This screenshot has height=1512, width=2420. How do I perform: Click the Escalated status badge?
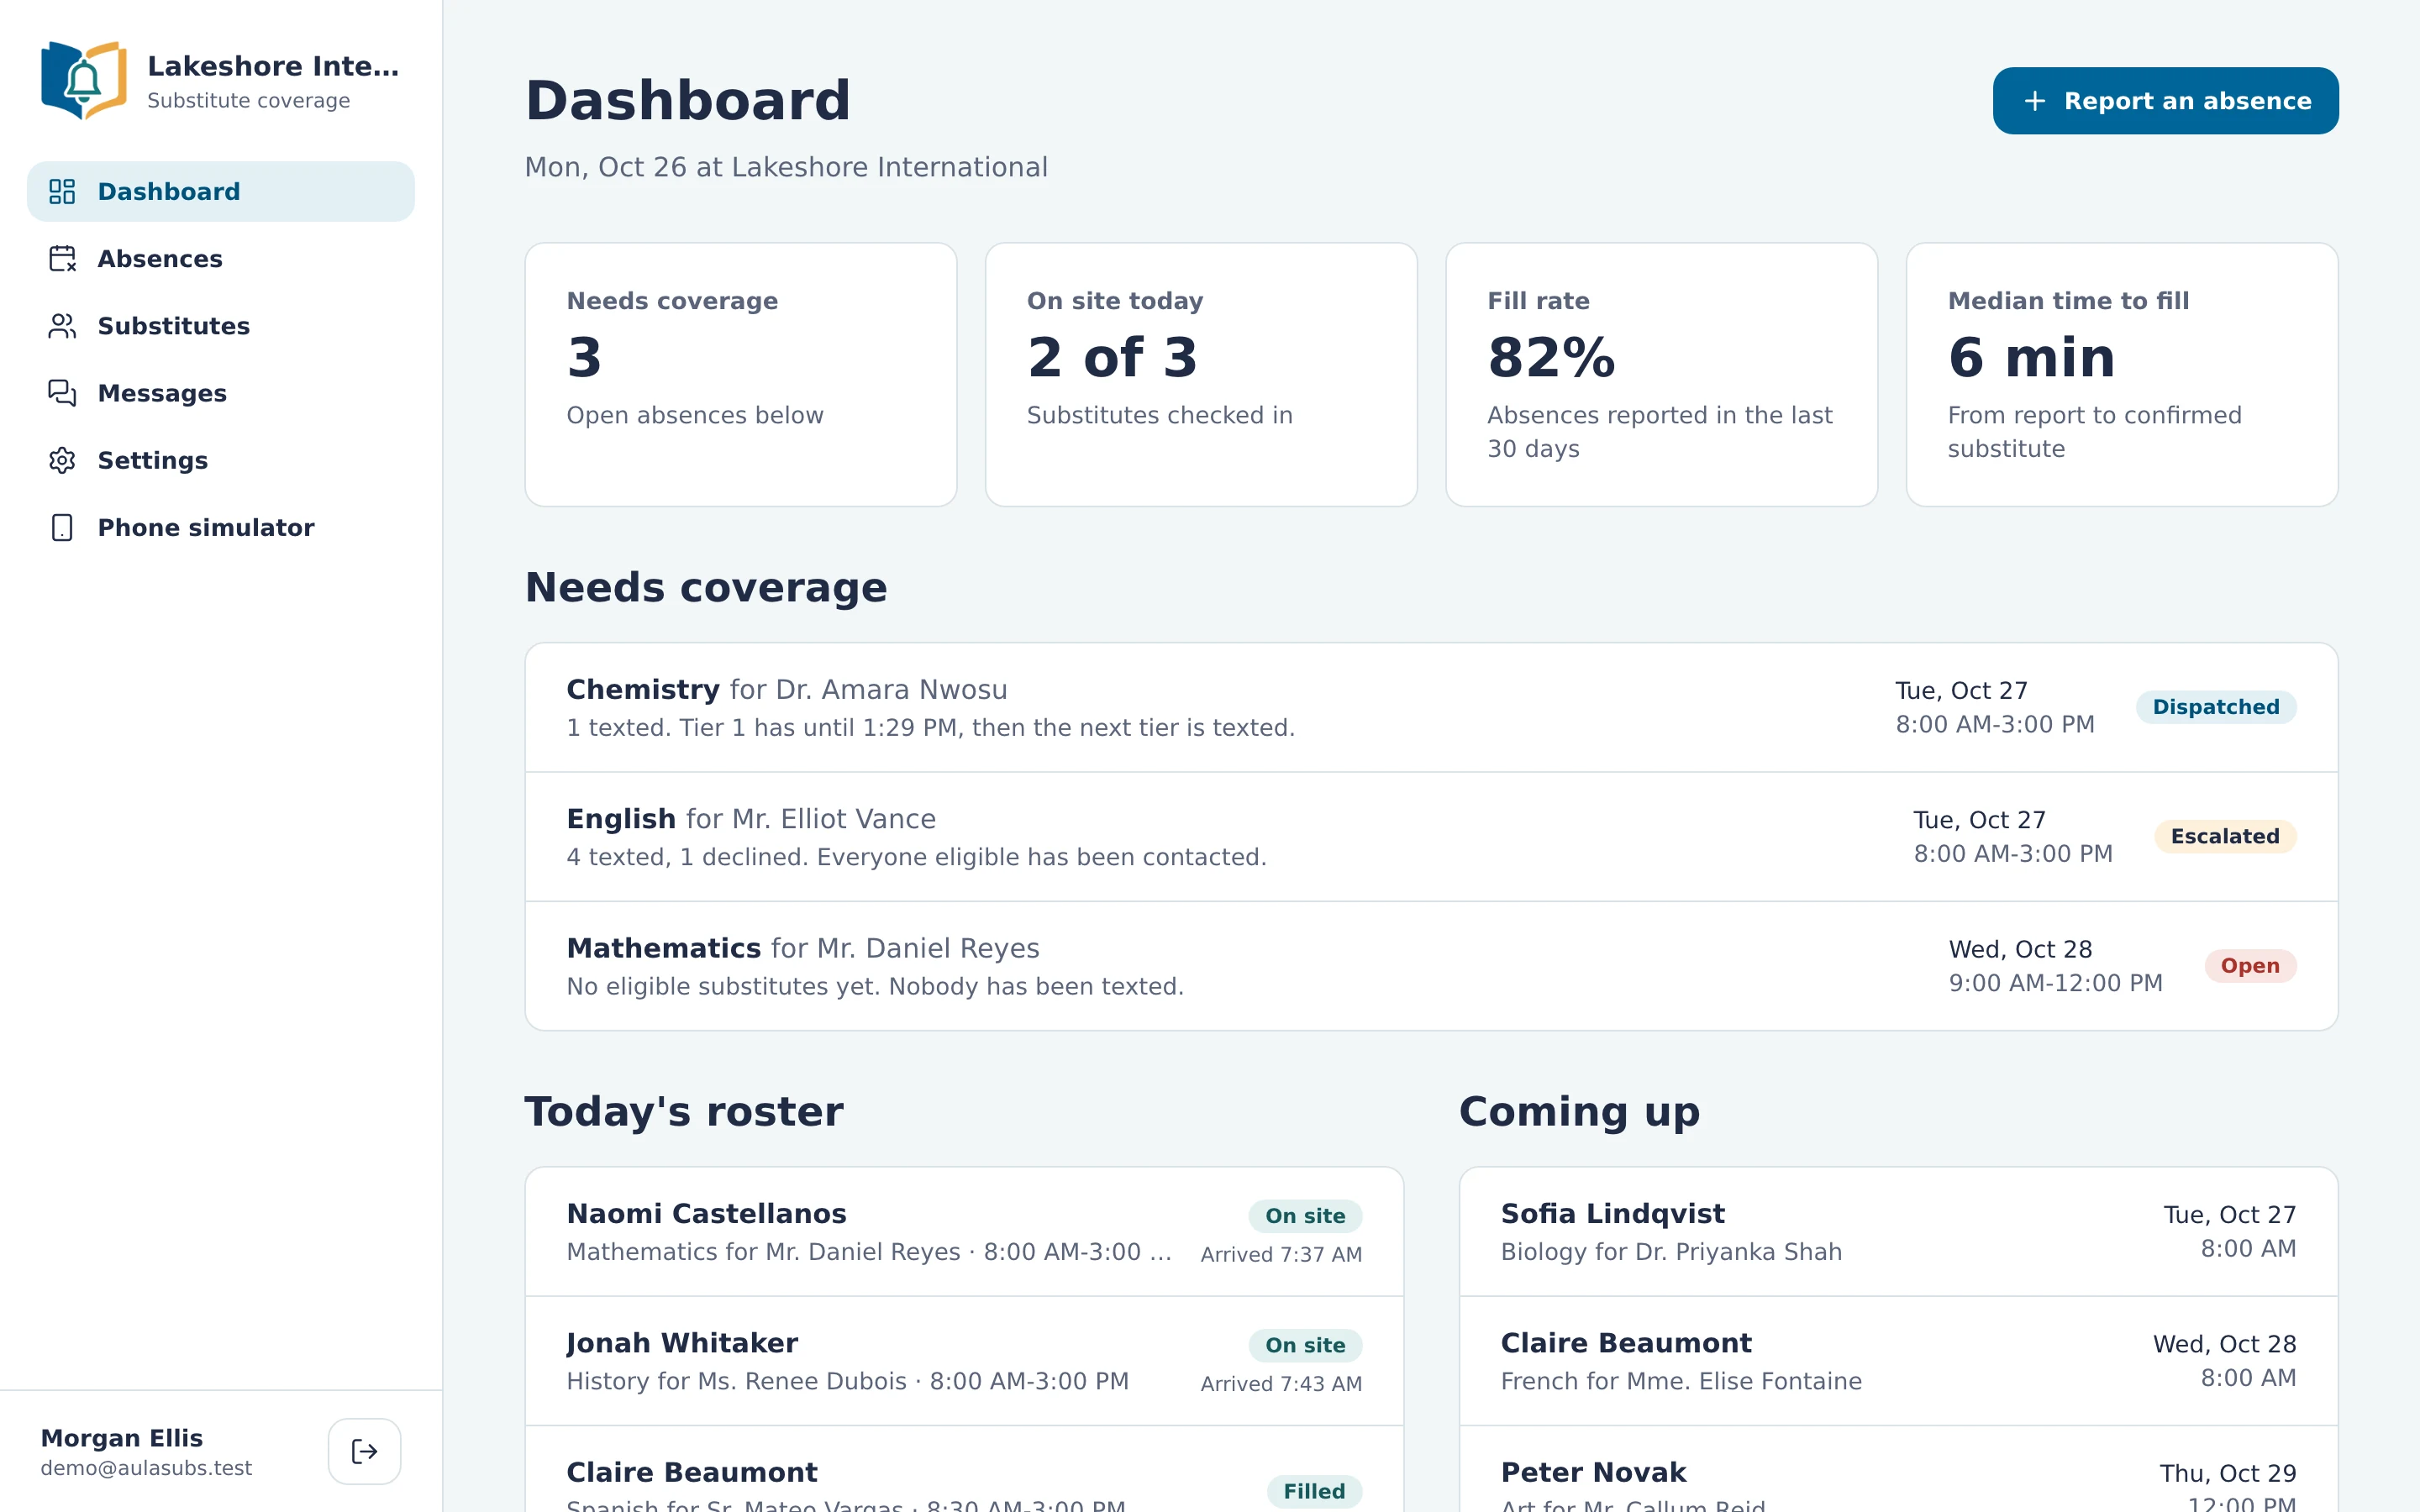point(2225,837)
